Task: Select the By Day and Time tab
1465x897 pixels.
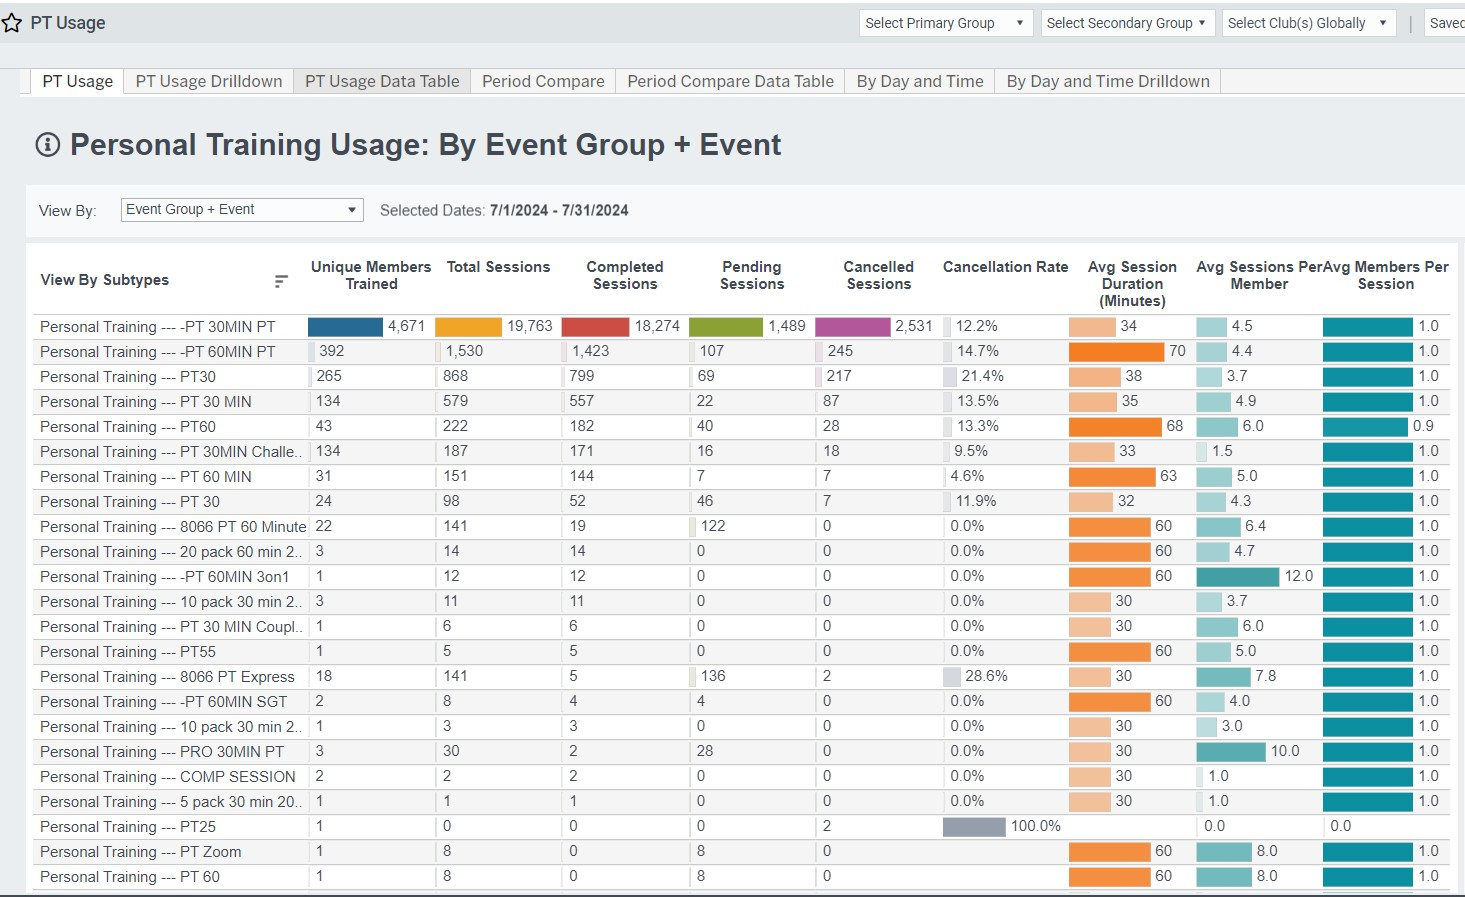Action: coord(919,80)
